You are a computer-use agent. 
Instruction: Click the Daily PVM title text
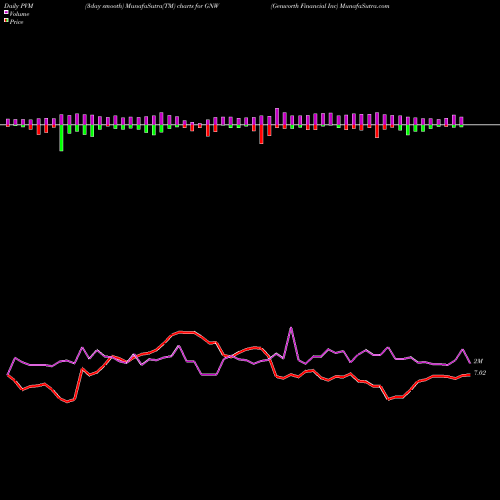[19, 6]
